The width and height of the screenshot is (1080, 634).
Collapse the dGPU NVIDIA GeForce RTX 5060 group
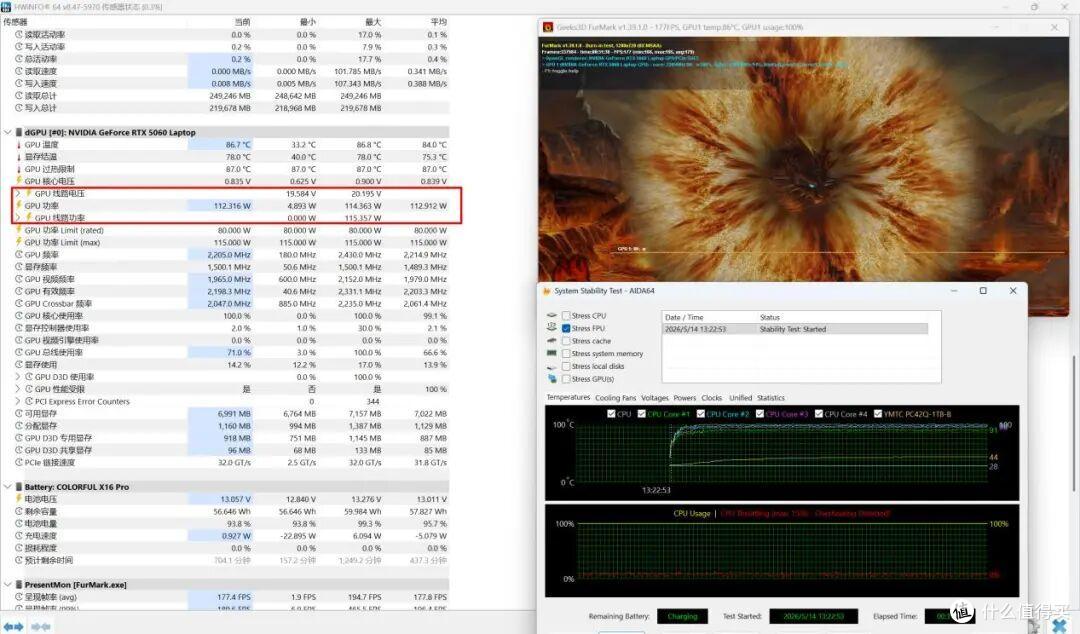(8, 132)
